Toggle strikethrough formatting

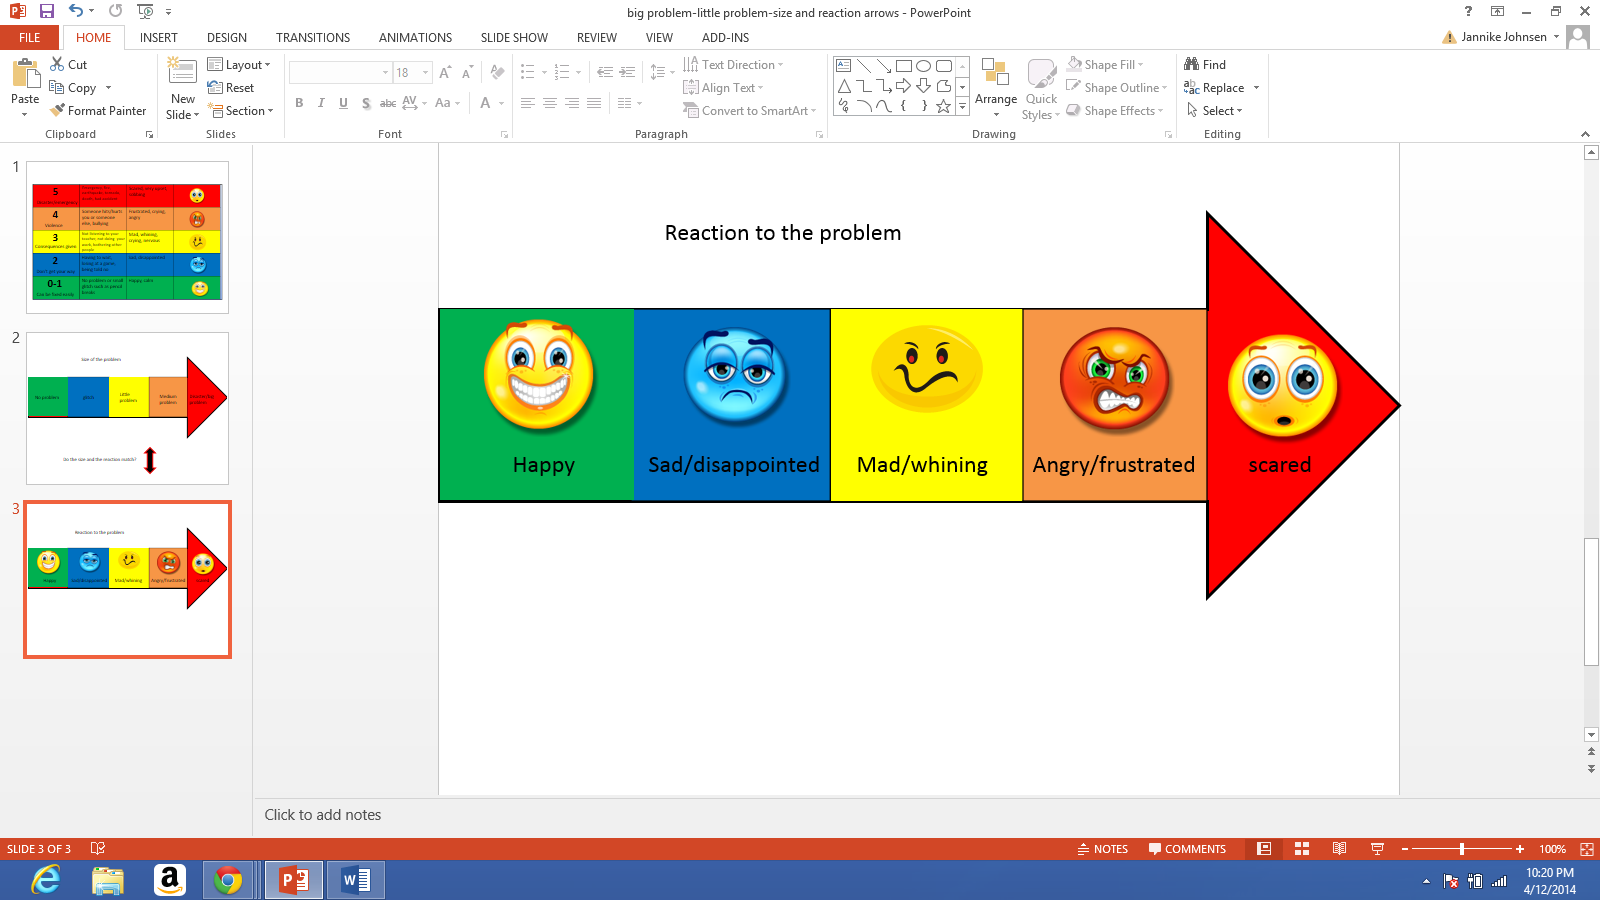388,103
